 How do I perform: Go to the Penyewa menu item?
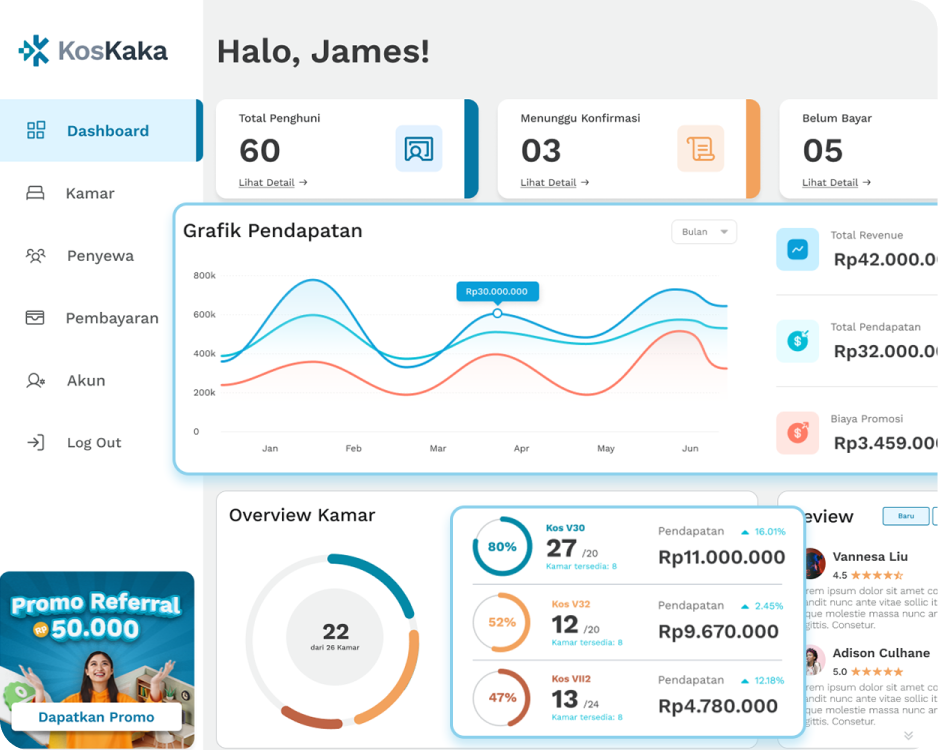(x=100, y=256)
